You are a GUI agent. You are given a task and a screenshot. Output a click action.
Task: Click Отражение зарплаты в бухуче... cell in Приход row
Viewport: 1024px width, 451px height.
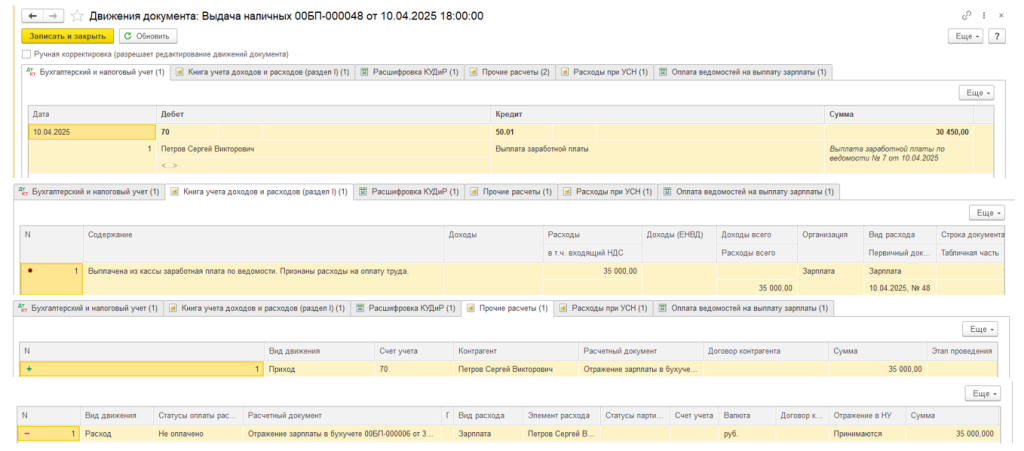(x=641, y=369)
